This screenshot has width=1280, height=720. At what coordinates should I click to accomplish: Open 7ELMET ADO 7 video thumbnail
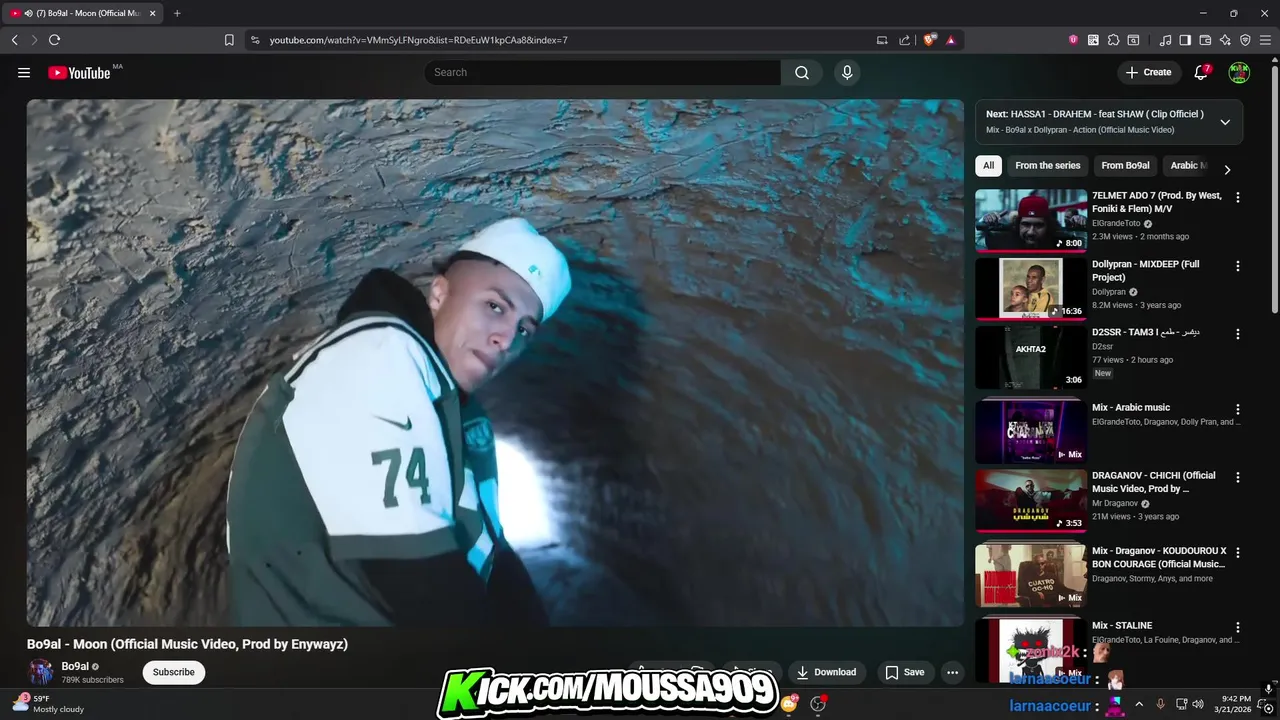pyautogui.click(x=1031, y=220)
